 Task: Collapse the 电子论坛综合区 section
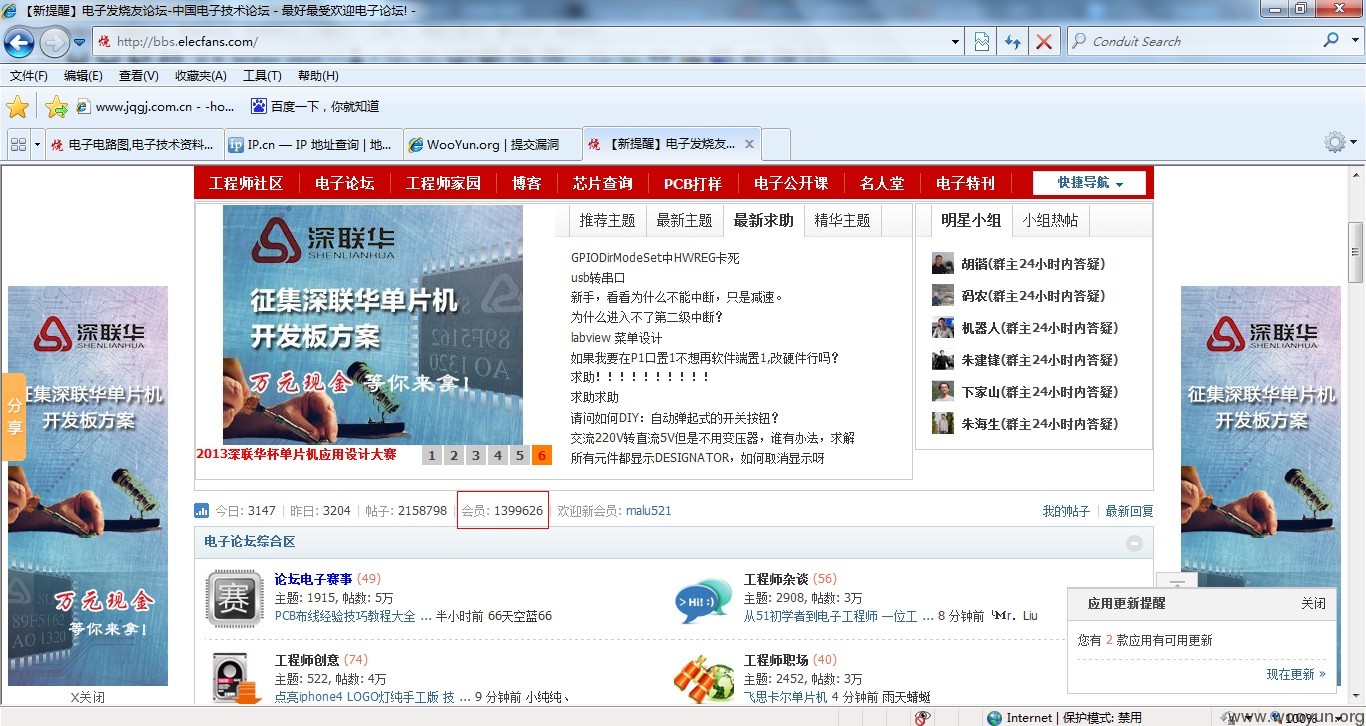[x=1134, y=543]
